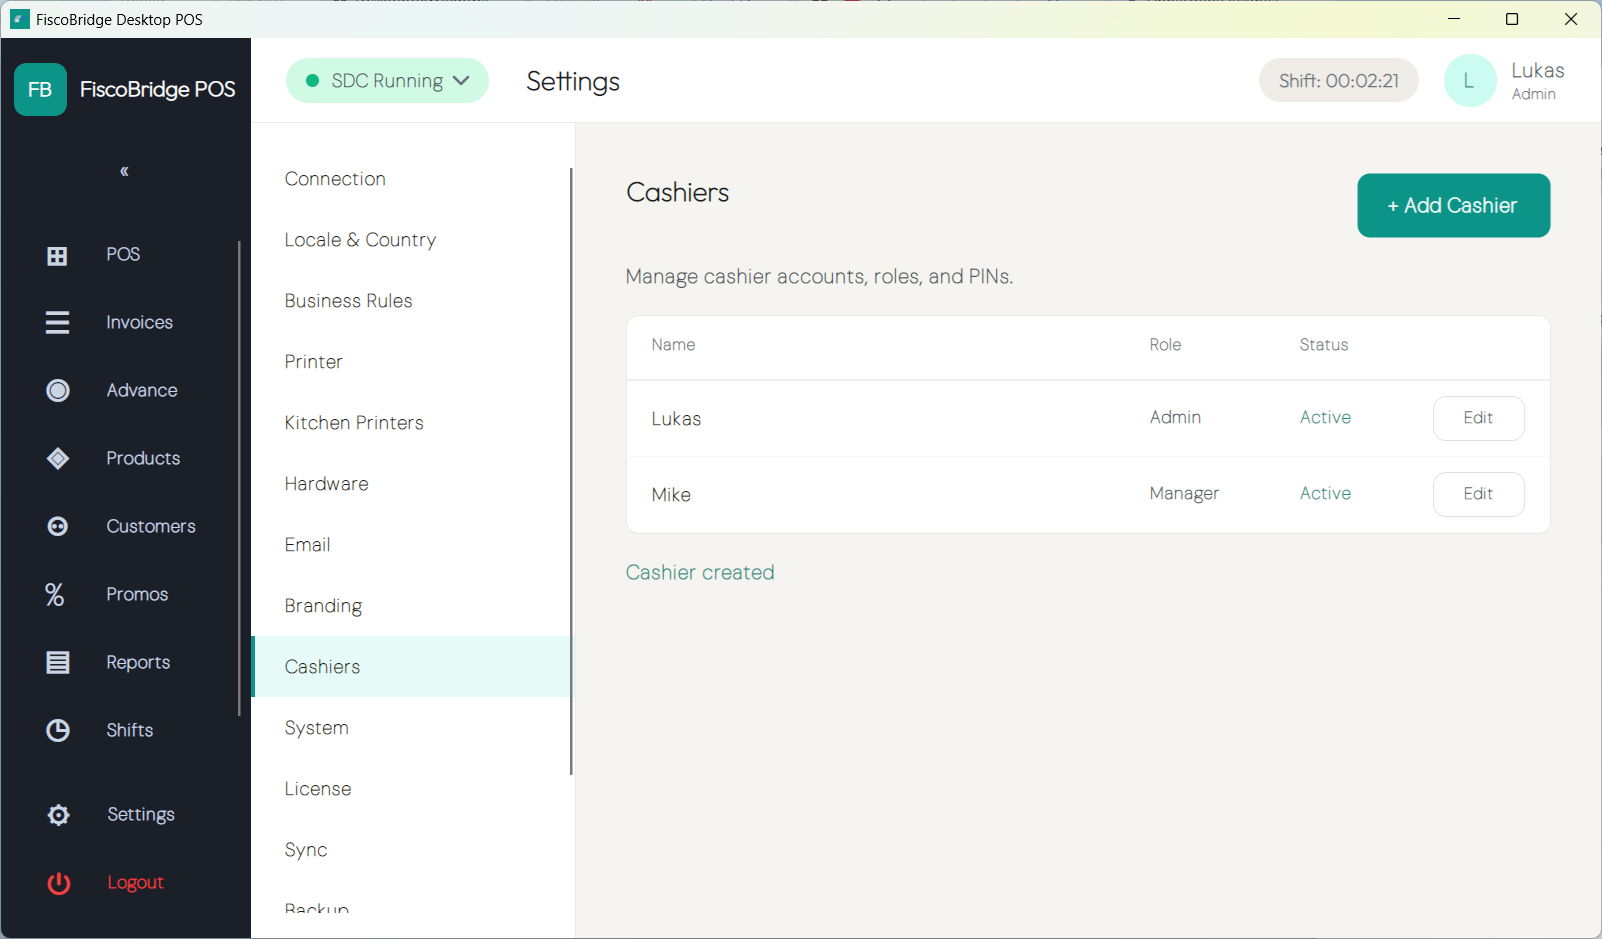Edit the Lukas cashier
The height and width of the screenshot is (939, 1602).
[1478, 418]
